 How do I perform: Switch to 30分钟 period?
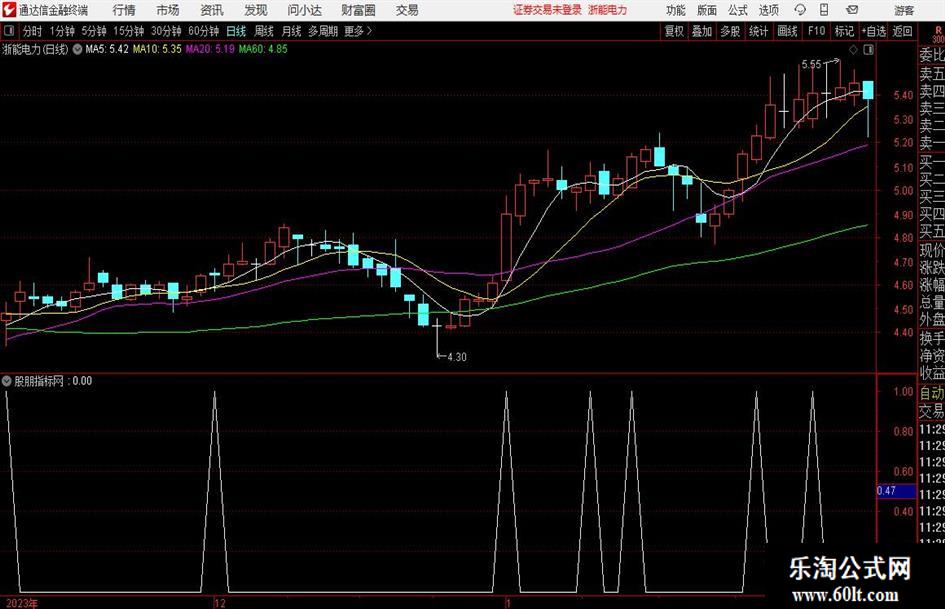pyautogui.click(x=166, y=31)
